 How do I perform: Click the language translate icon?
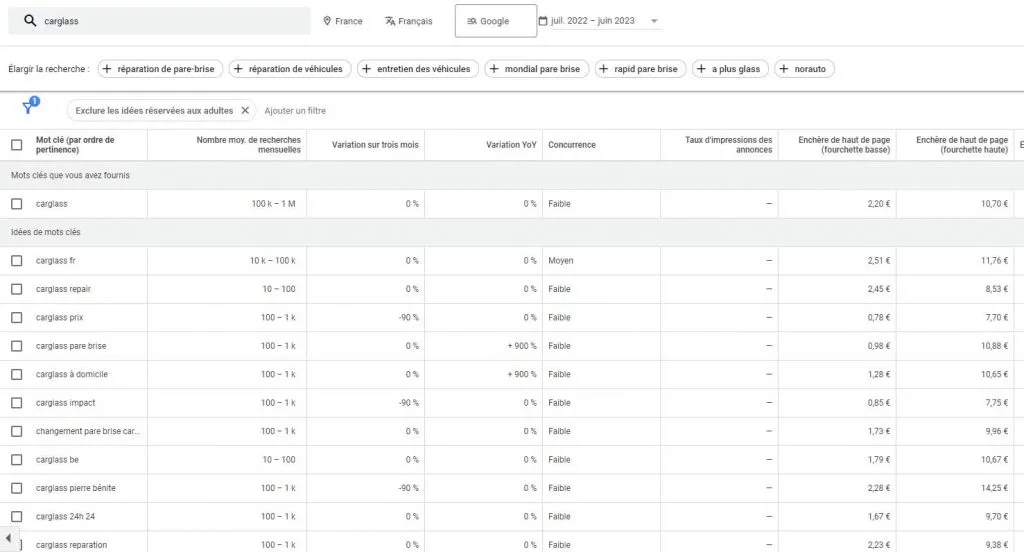pyautogui.click(x=390, y=21)
